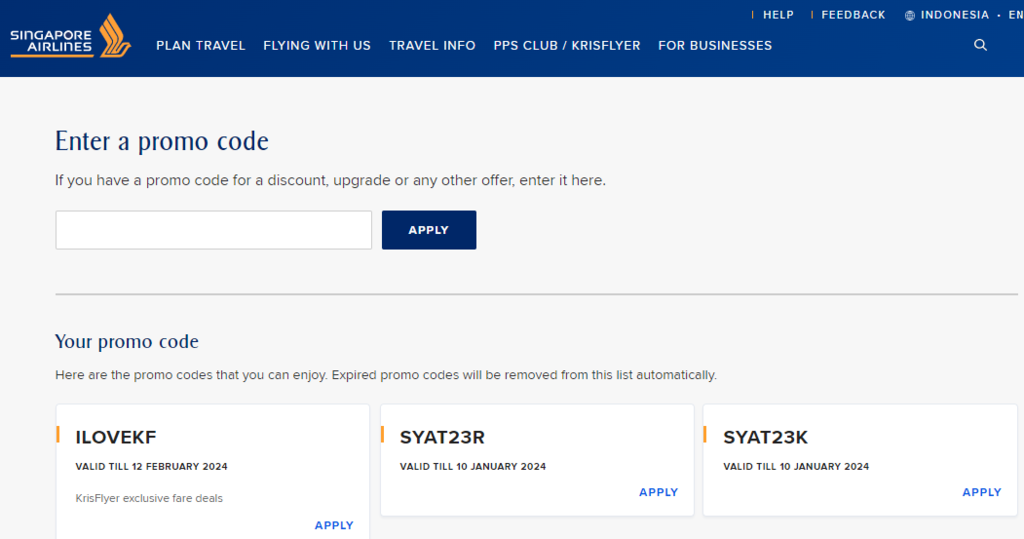Click the Feedback link
Viewport: 1024px width, 539px height.
[853, 15]
